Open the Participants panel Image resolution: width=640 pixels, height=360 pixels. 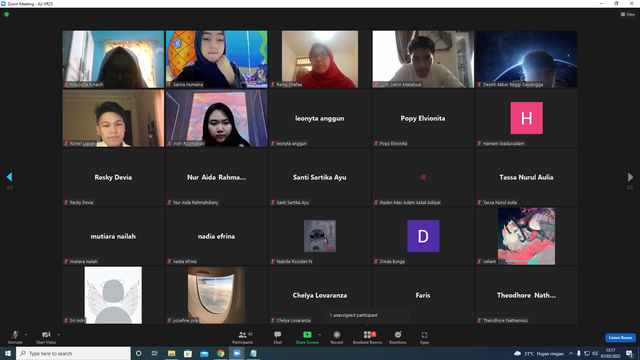point(243,337)
